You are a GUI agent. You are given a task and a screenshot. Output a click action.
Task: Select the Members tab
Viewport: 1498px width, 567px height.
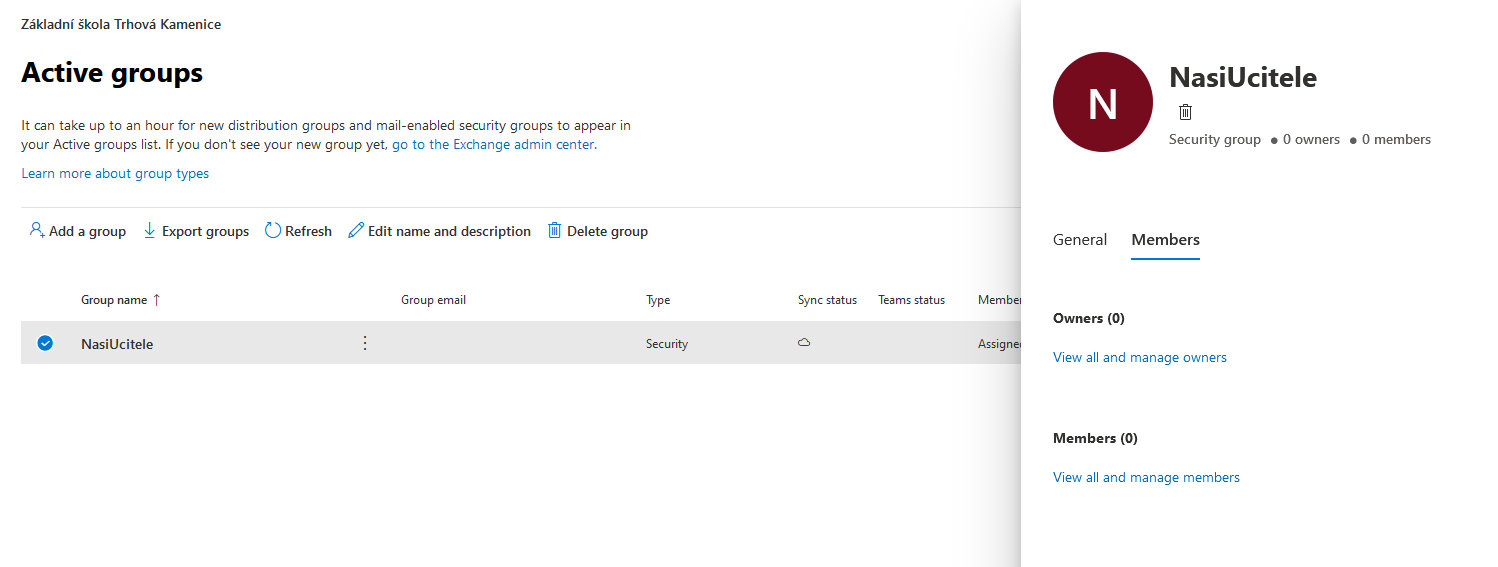(1165, 240)
